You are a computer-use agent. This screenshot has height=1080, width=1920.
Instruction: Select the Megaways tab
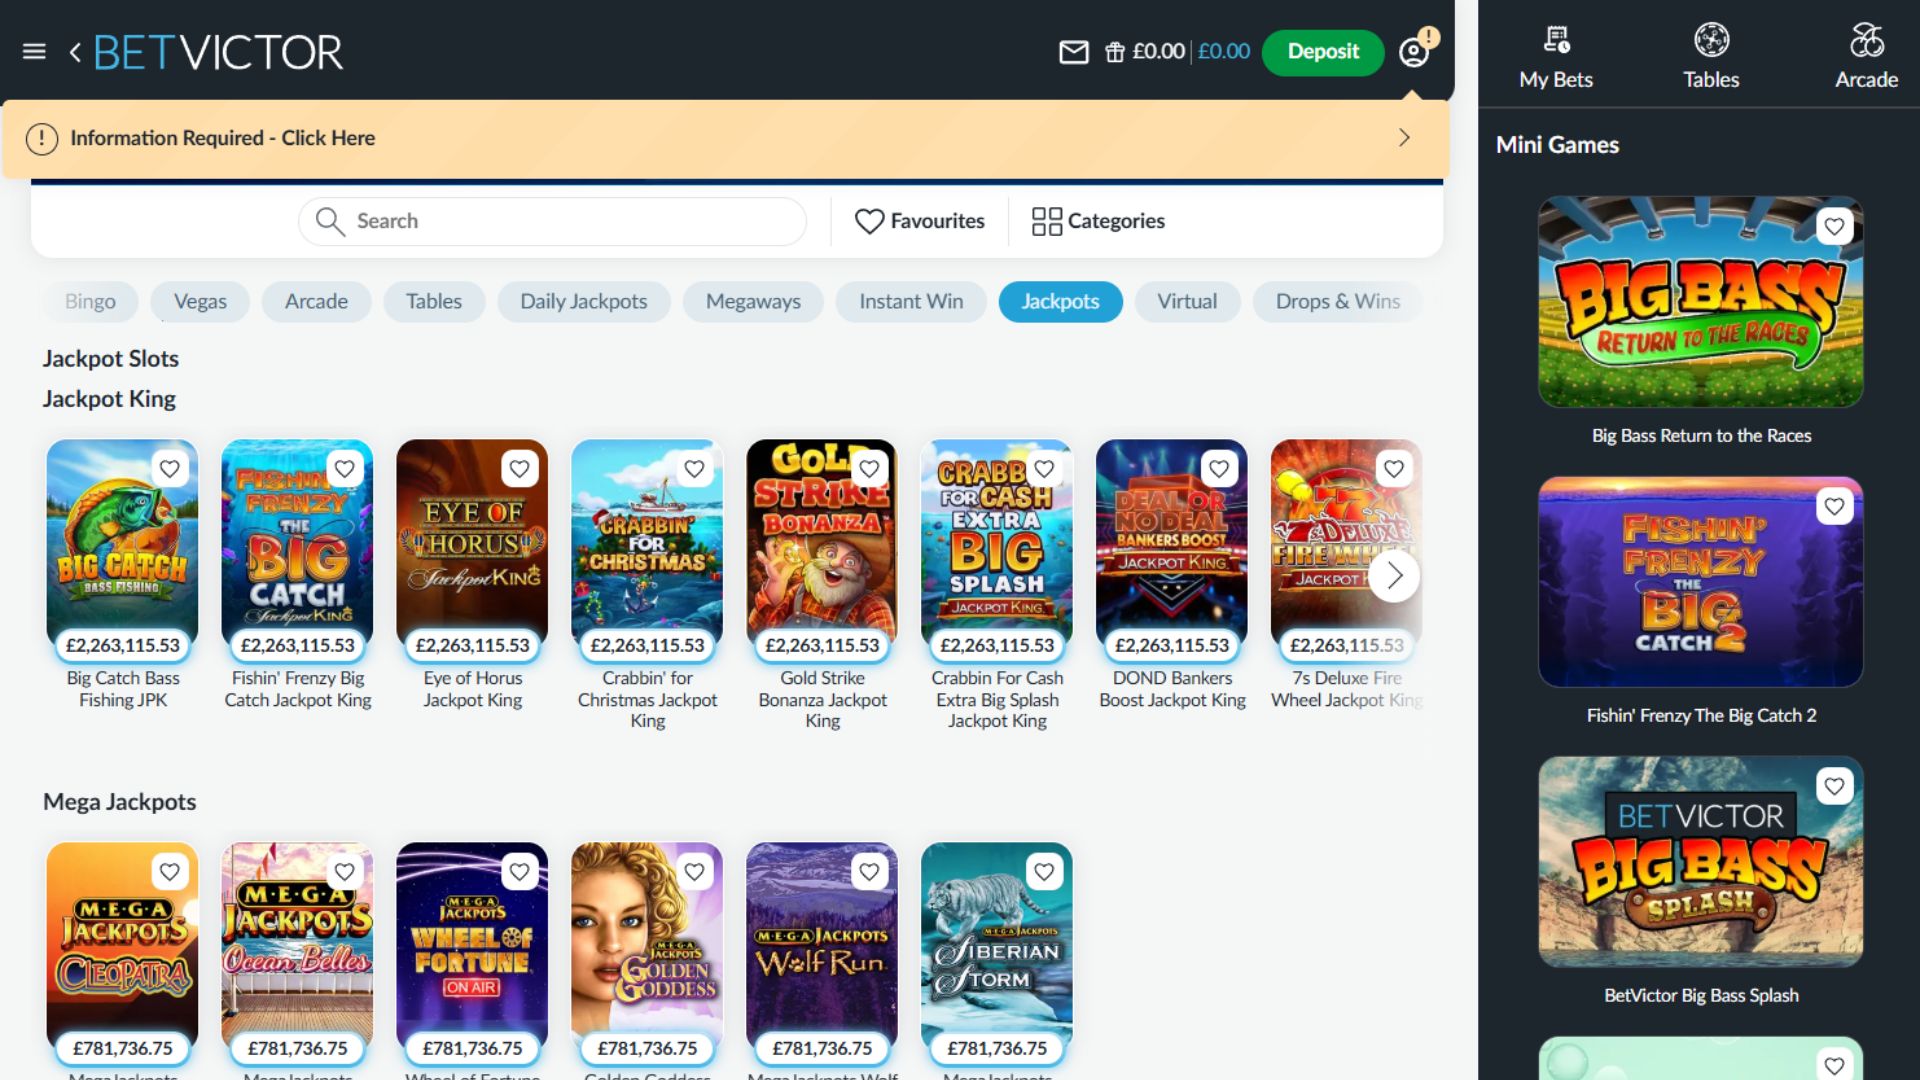pyautogui.click(x=753, y=301)
